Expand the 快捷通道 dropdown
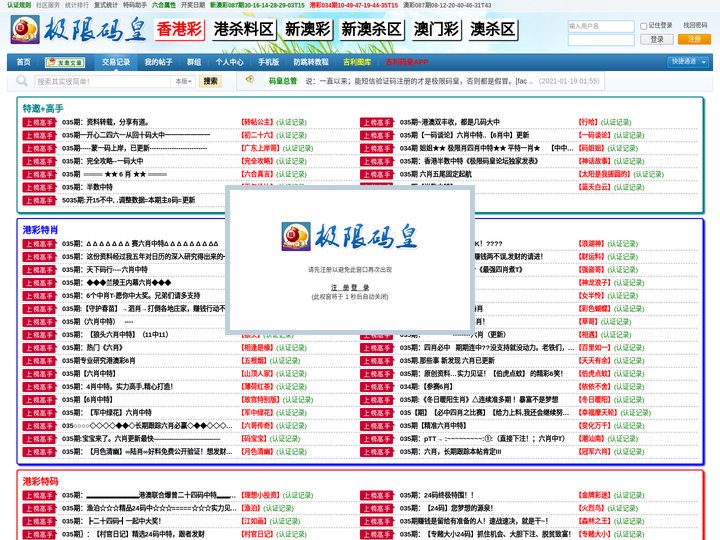The image size is (720, 540). point(687,62)
